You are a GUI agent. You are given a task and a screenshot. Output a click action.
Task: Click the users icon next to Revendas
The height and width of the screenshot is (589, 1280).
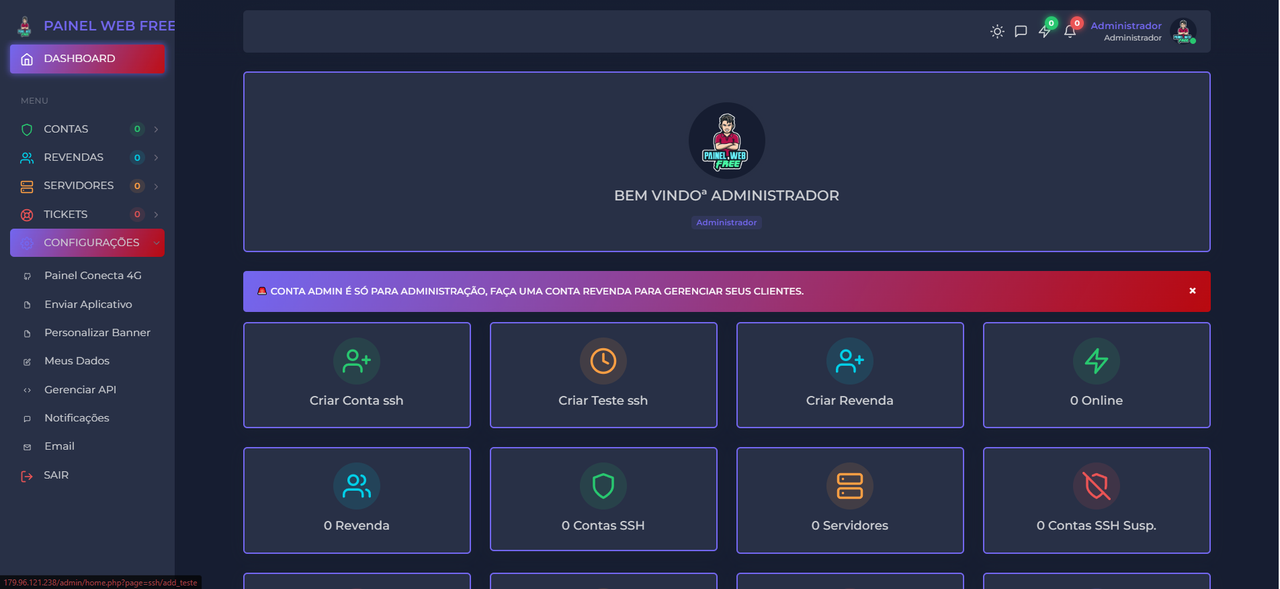27,158
